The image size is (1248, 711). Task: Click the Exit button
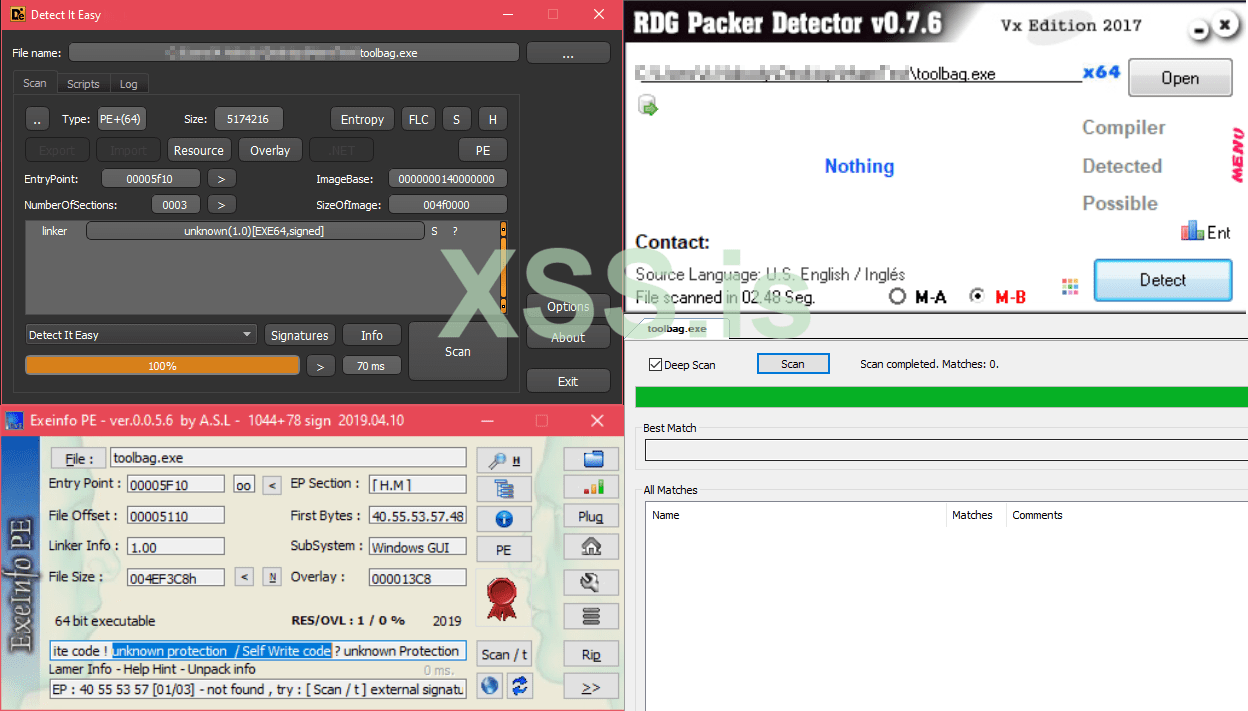[568, 381]
